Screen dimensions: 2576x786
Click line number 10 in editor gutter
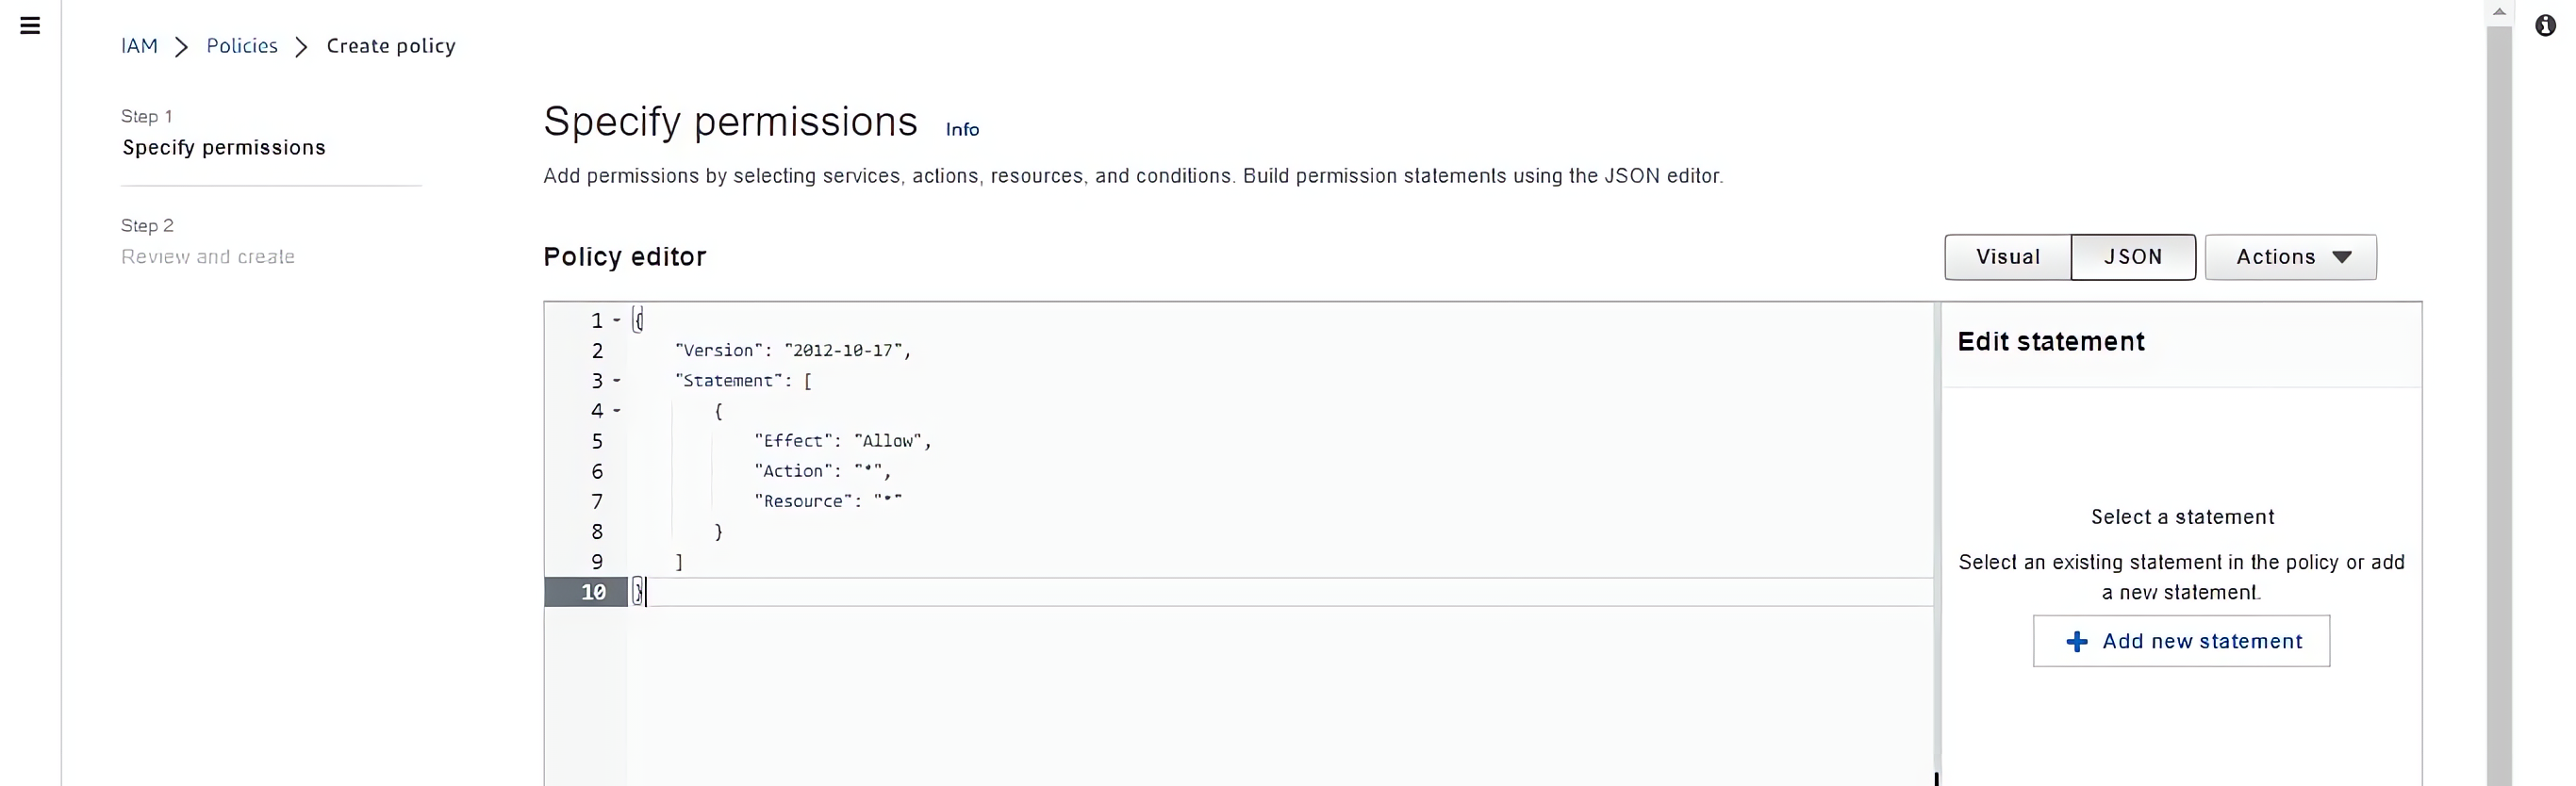click(594, 592)
